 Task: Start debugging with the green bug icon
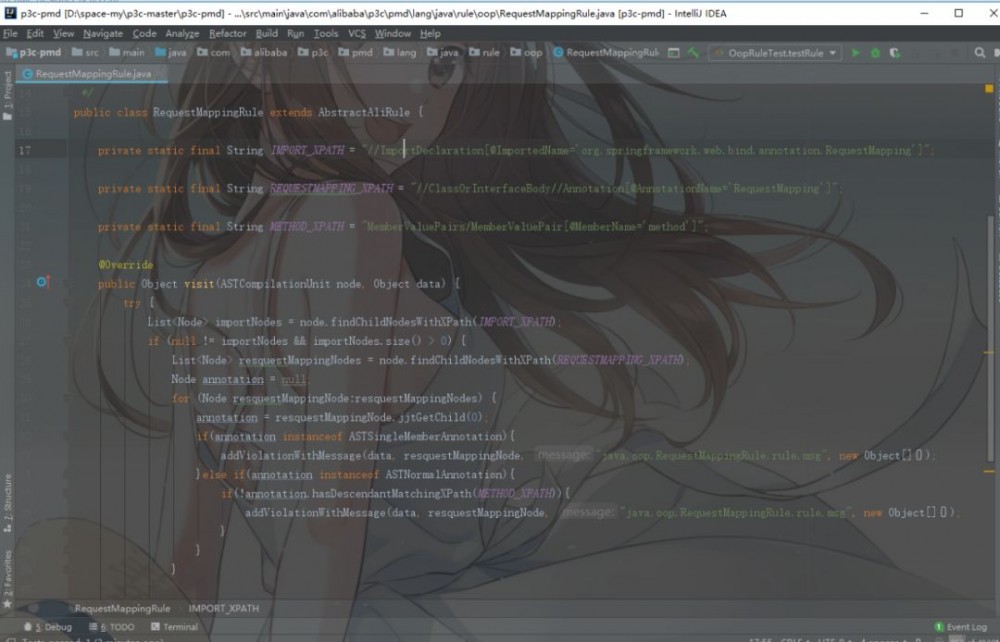coord(876,53)
